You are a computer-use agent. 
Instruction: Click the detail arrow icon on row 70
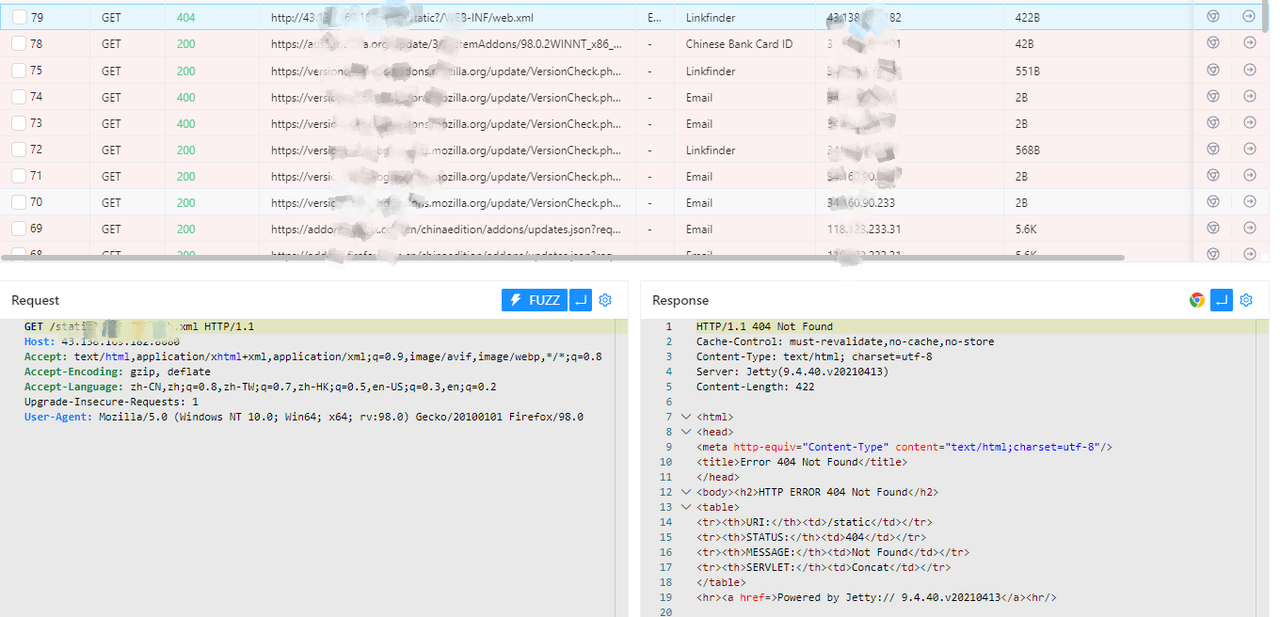[1249, 201]
